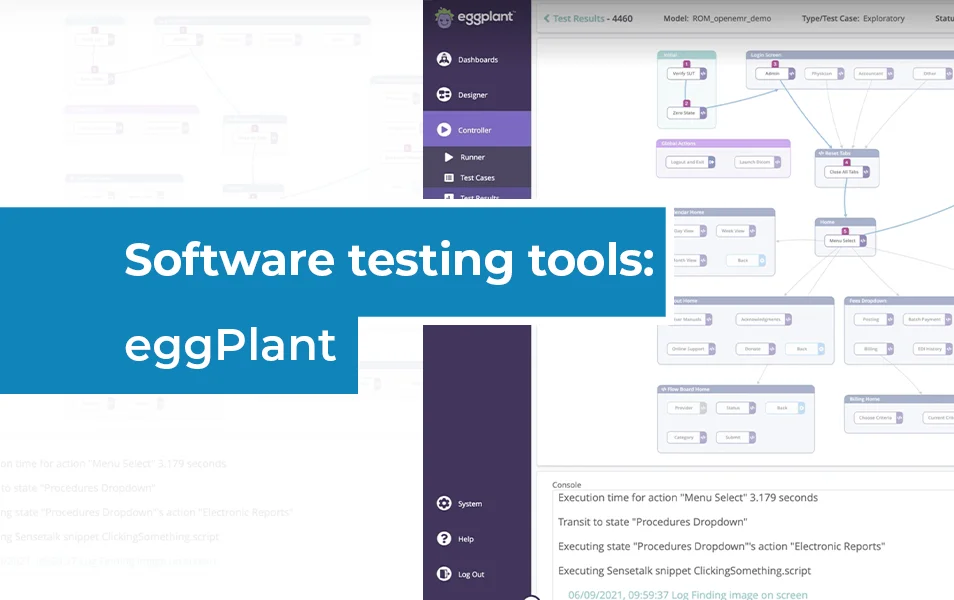The width and height of the screenshot is (954, 600).
Task: Click the code icon on the Submit action
Action: 751,437
